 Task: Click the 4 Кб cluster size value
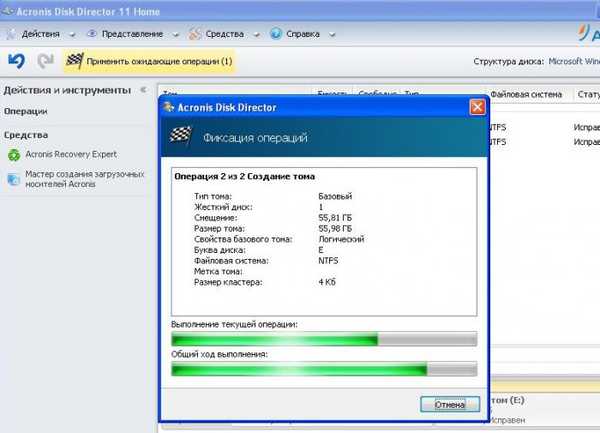tap(327, 282)
